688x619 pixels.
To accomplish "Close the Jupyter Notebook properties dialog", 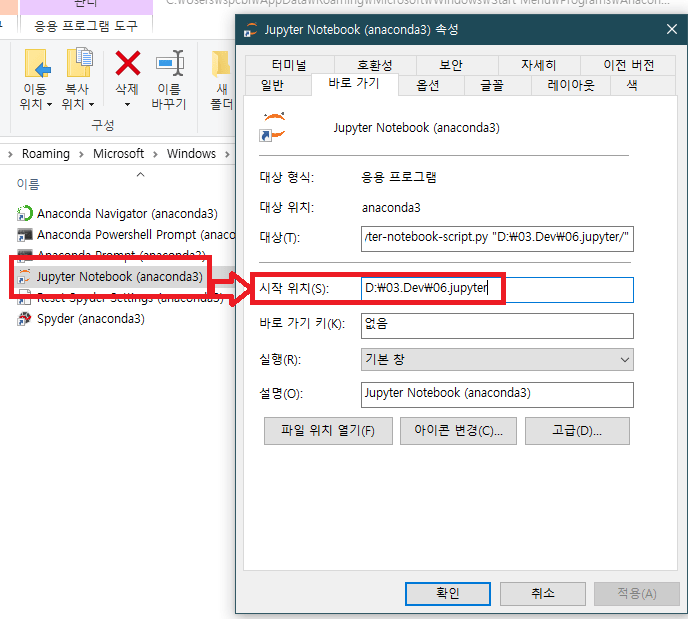I will tap(672, 29).
